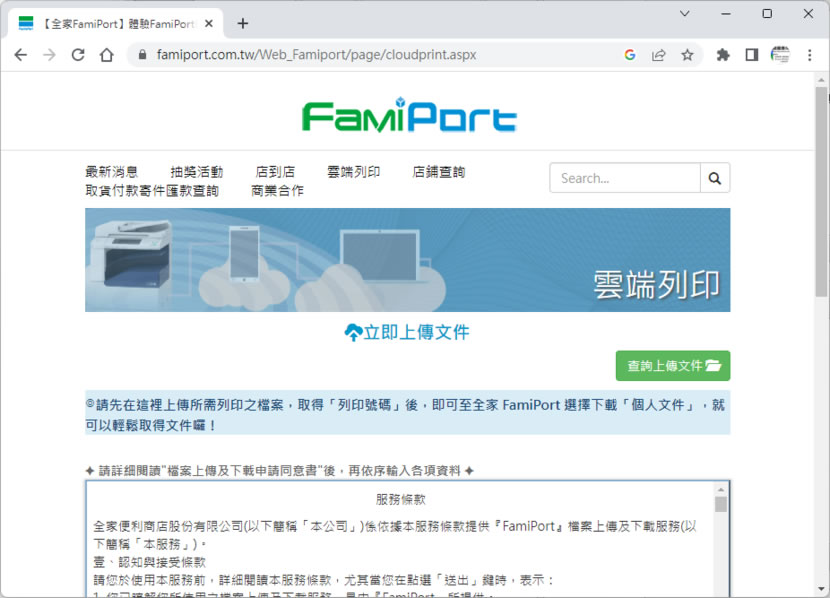830x598 pixels.
Task: Select the 【全家FamiPort】 browser tab
Action: tap(116, 23)
